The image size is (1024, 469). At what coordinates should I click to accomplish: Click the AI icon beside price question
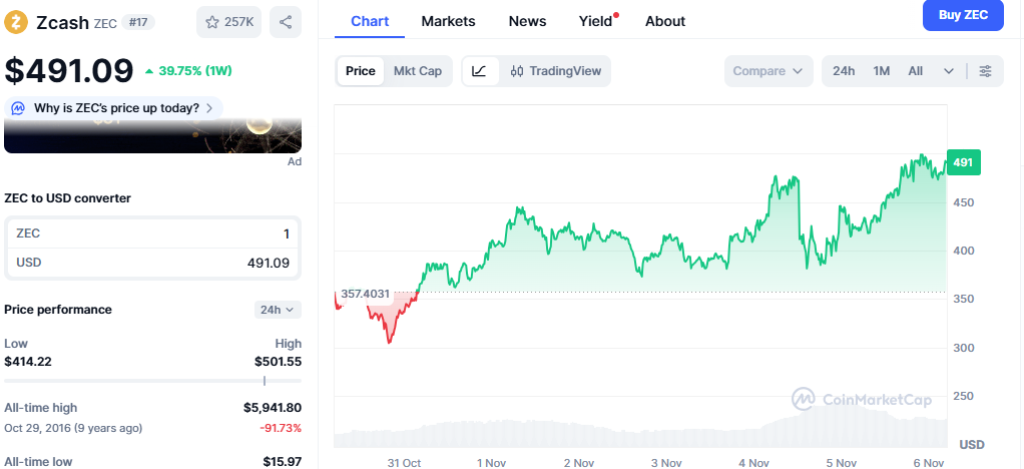click(x=19, y=108)
